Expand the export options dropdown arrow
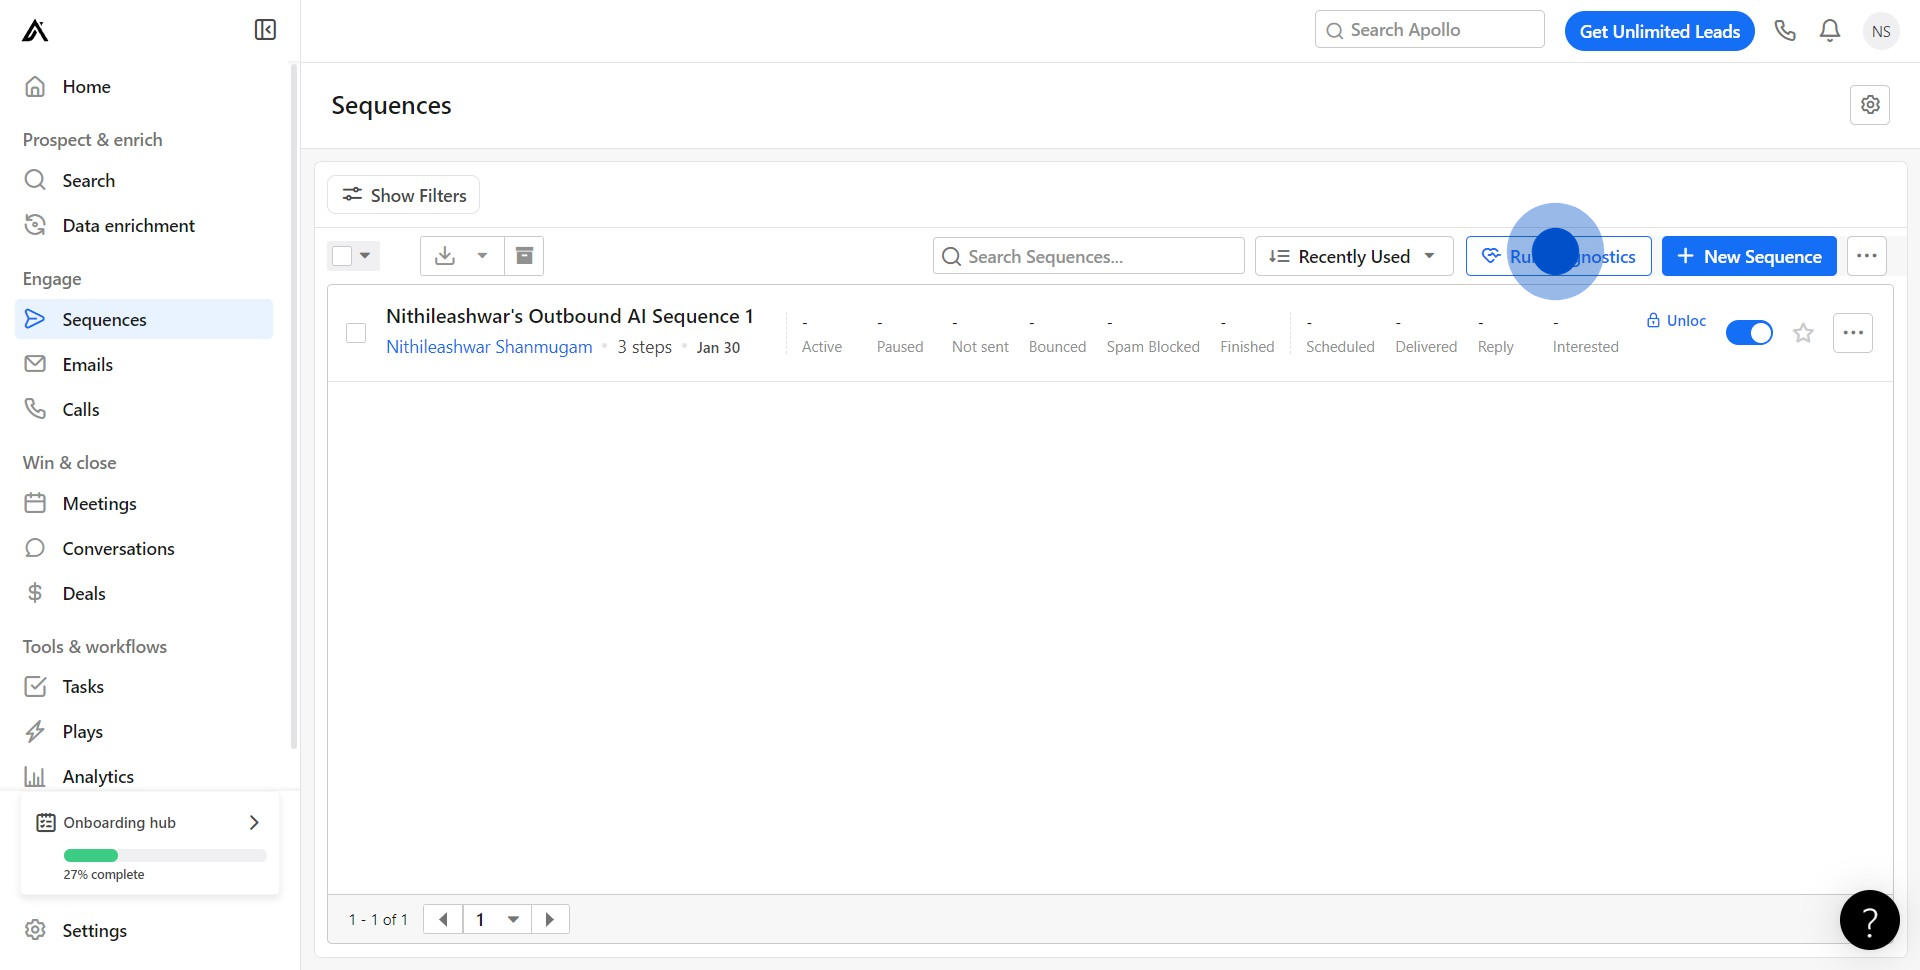Screen dimensions: 1920x970 tap(483, 256)
